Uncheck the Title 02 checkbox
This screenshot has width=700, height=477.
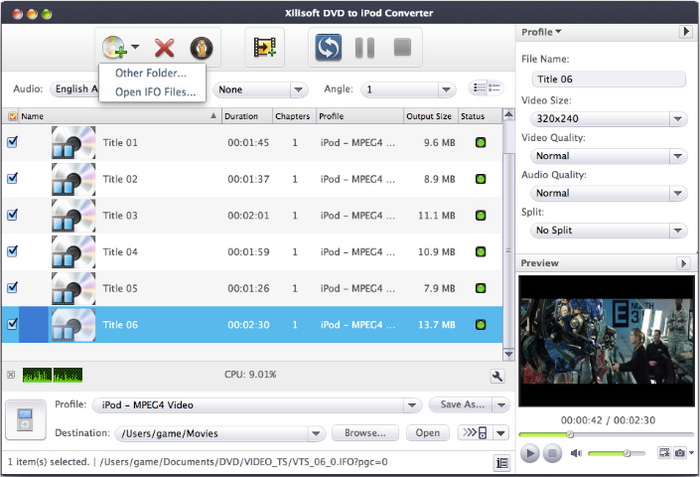point(12,179)
